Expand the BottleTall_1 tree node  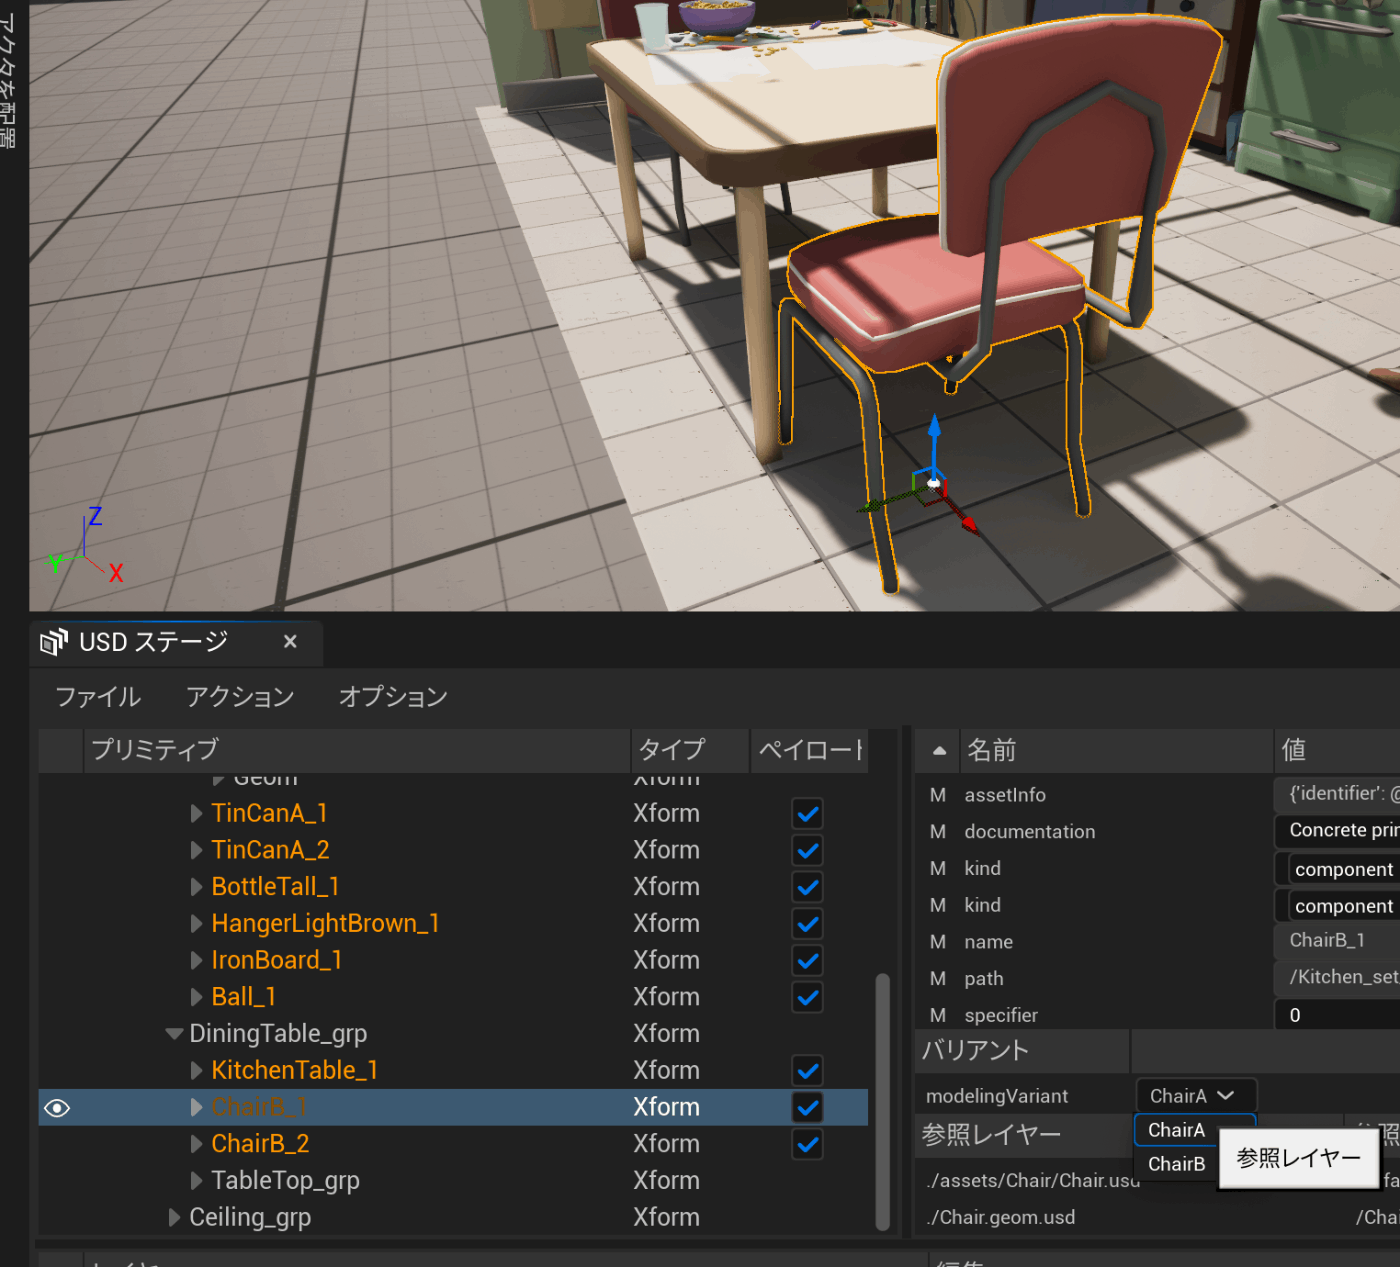pos(197,887)
